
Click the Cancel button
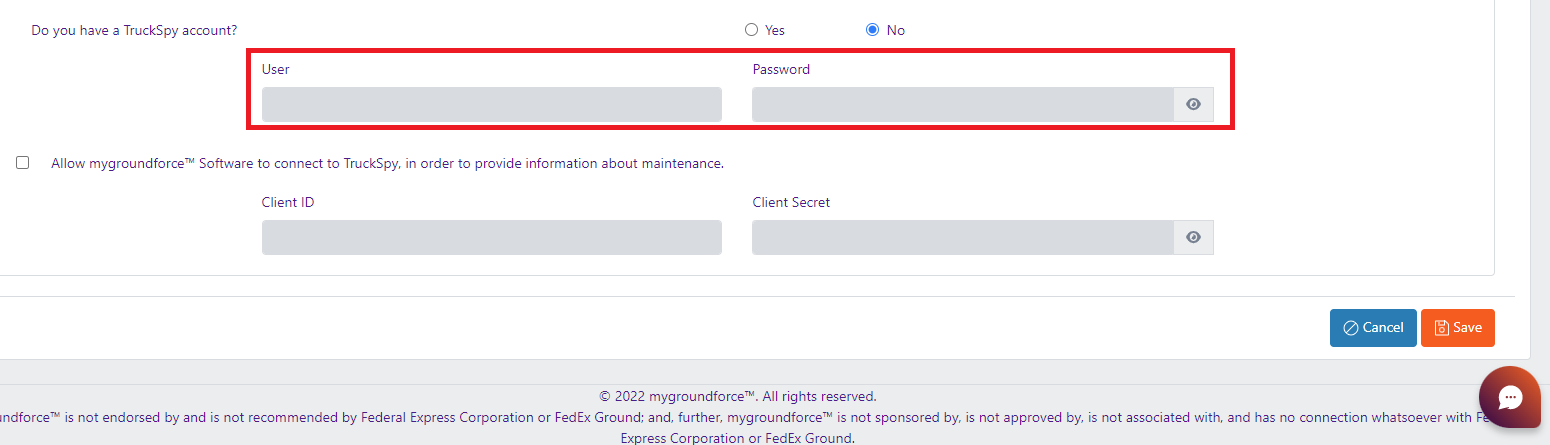coord(1372,328)
